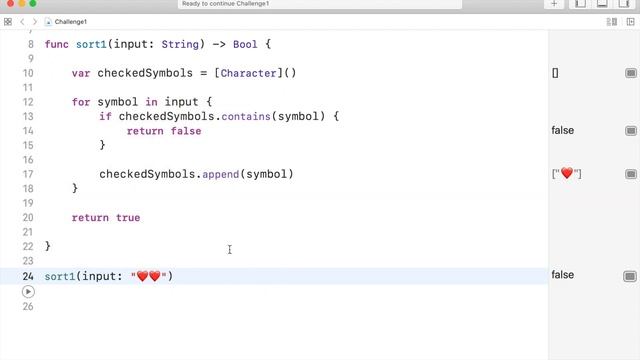The width and height of the screenshot is (640, 360).
Task: Add an editor on the right
Action: point(630,22)
